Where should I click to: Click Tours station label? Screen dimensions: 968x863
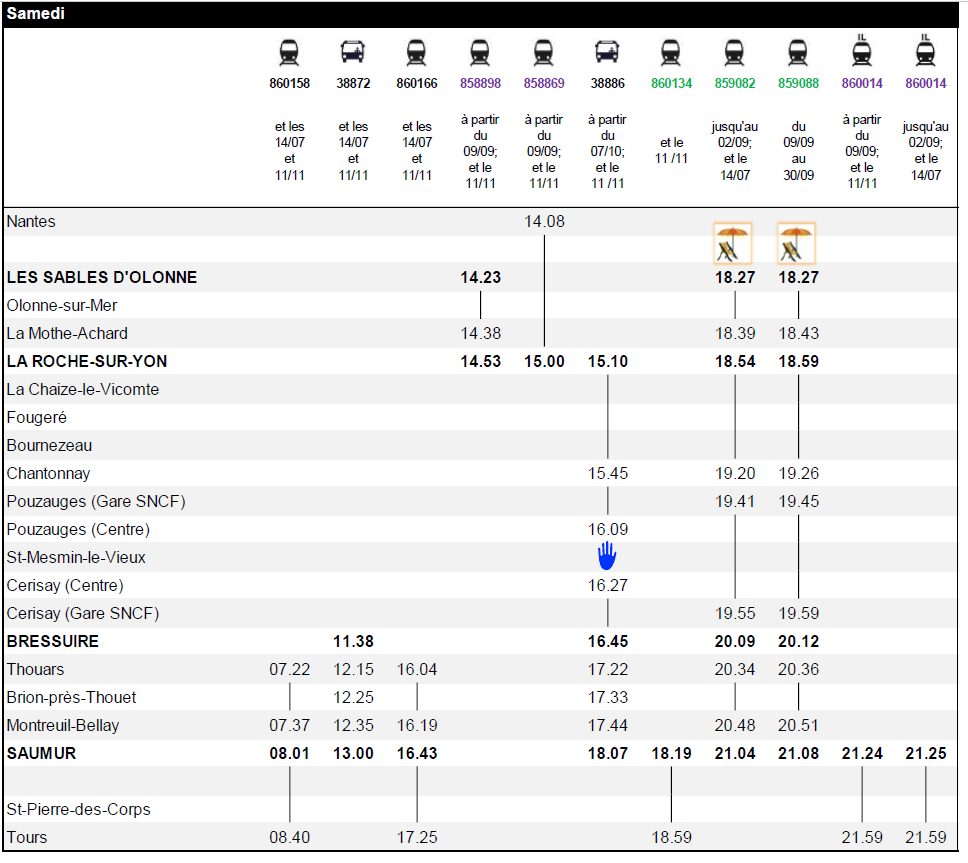pos(27,838)
